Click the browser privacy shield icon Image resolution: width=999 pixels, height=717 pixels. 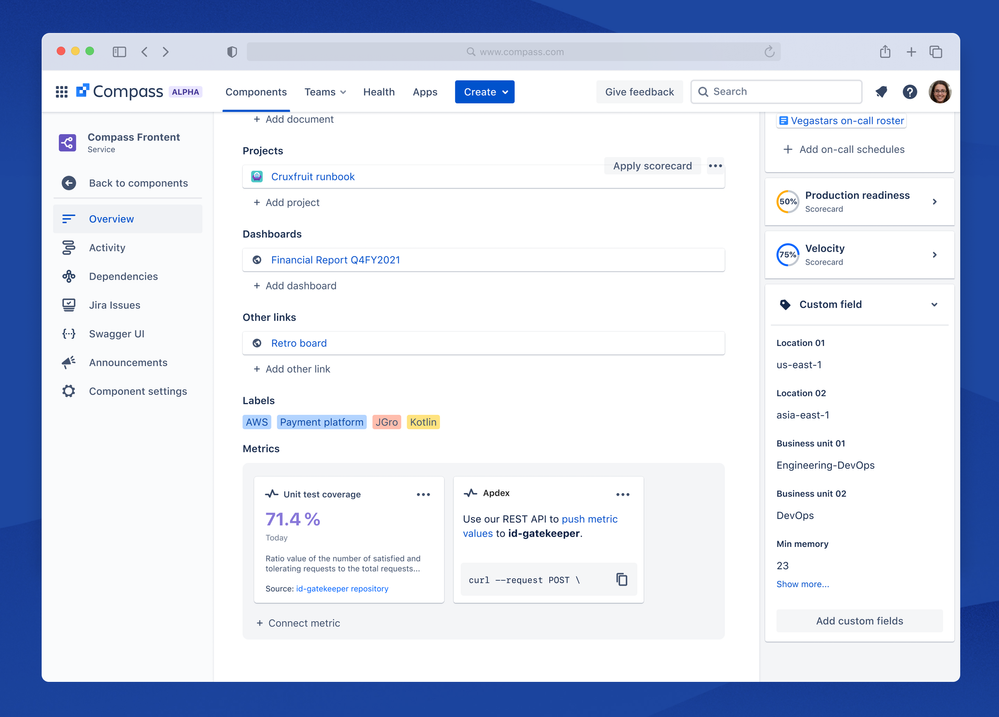point(232,52)
